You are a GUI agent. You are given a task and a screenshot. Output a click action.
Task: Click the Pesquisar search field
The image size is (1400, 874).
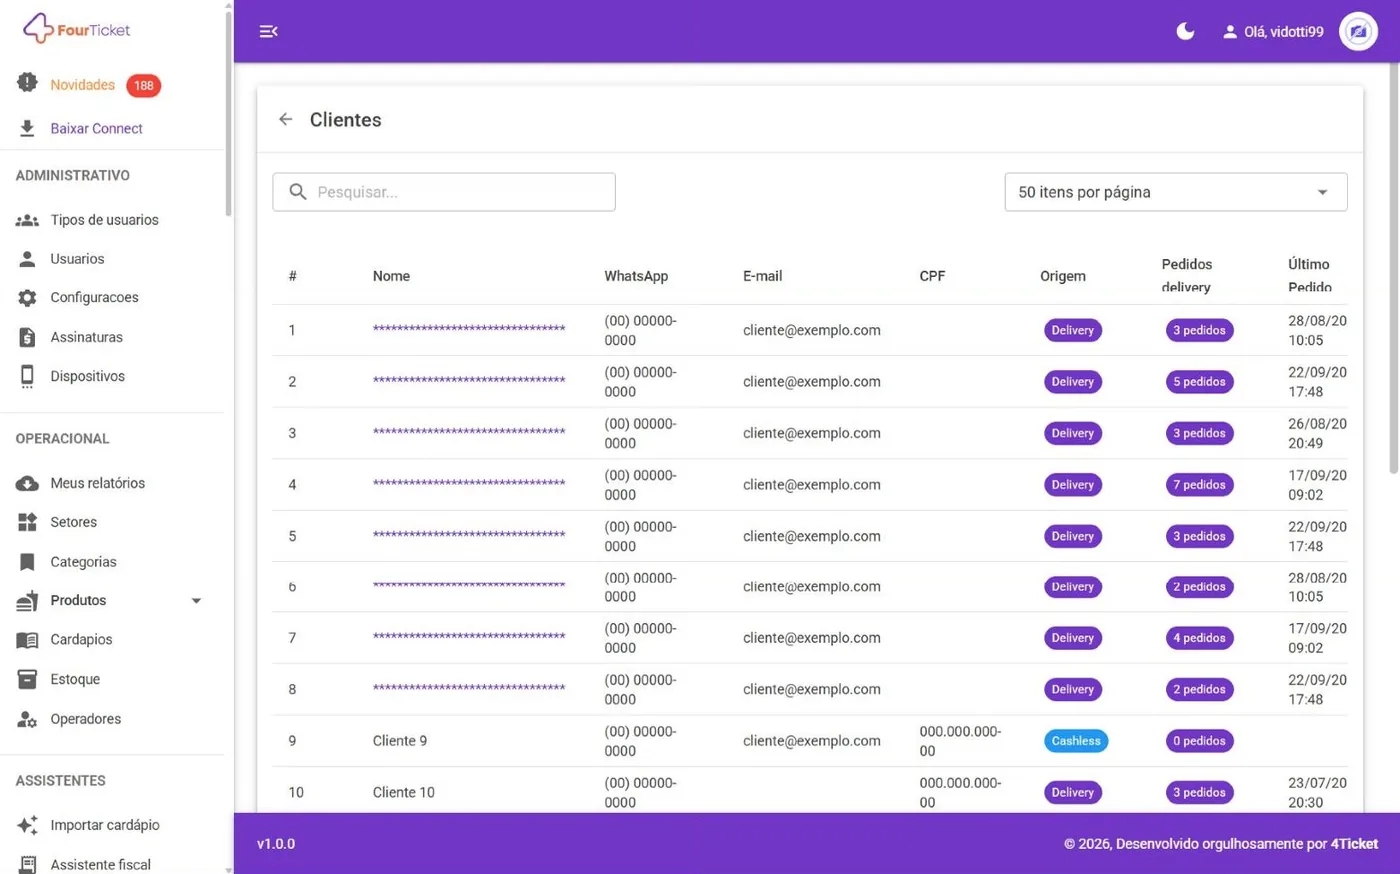tap(444, 192)
